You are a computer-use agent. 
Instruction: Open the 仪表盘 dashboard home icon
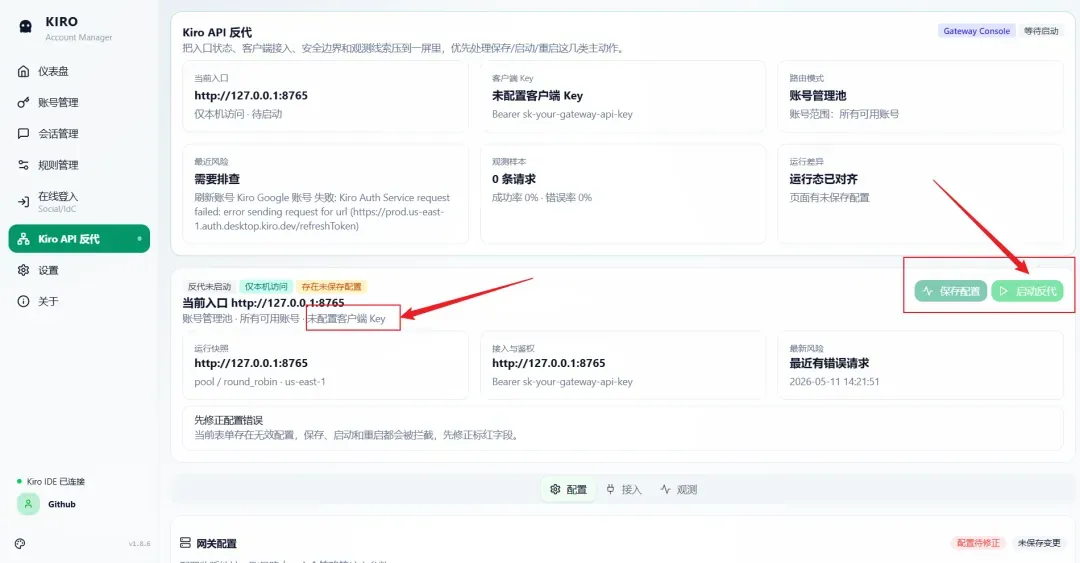[23, 71]
